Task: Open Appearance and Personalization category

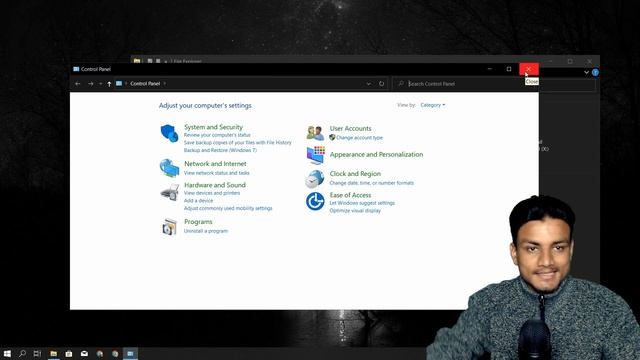Action: [376, 154]
